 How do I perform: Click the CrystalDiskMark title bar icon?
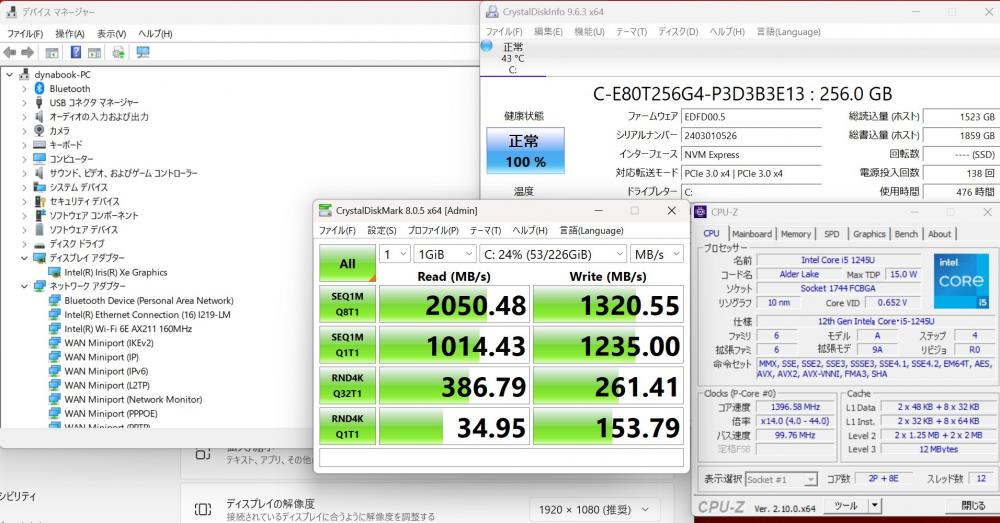(x=325, y=210)
